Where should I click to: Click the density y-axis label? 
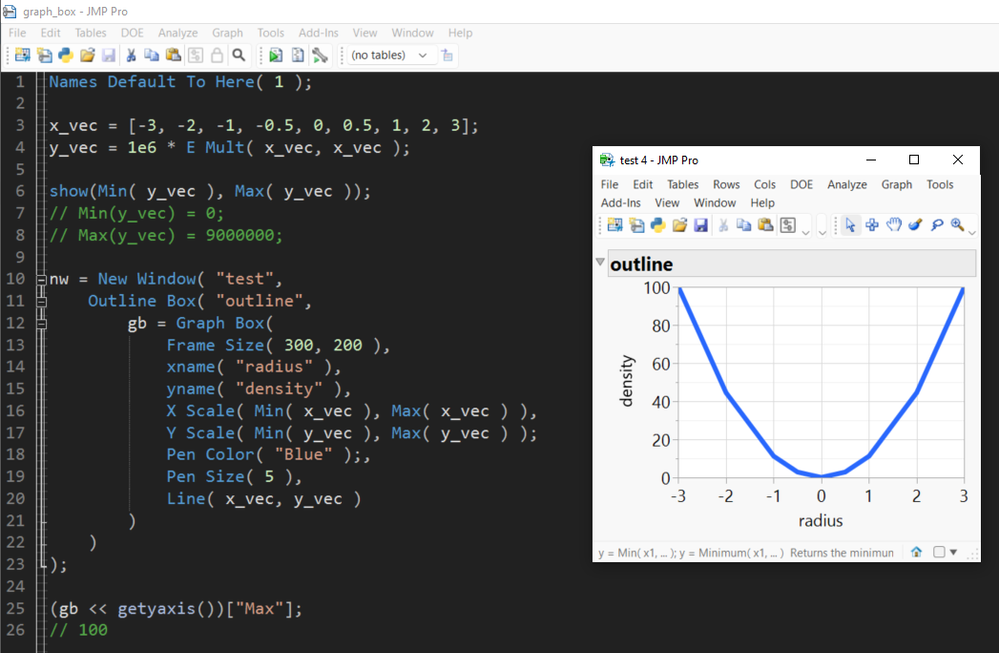(627, 380)
